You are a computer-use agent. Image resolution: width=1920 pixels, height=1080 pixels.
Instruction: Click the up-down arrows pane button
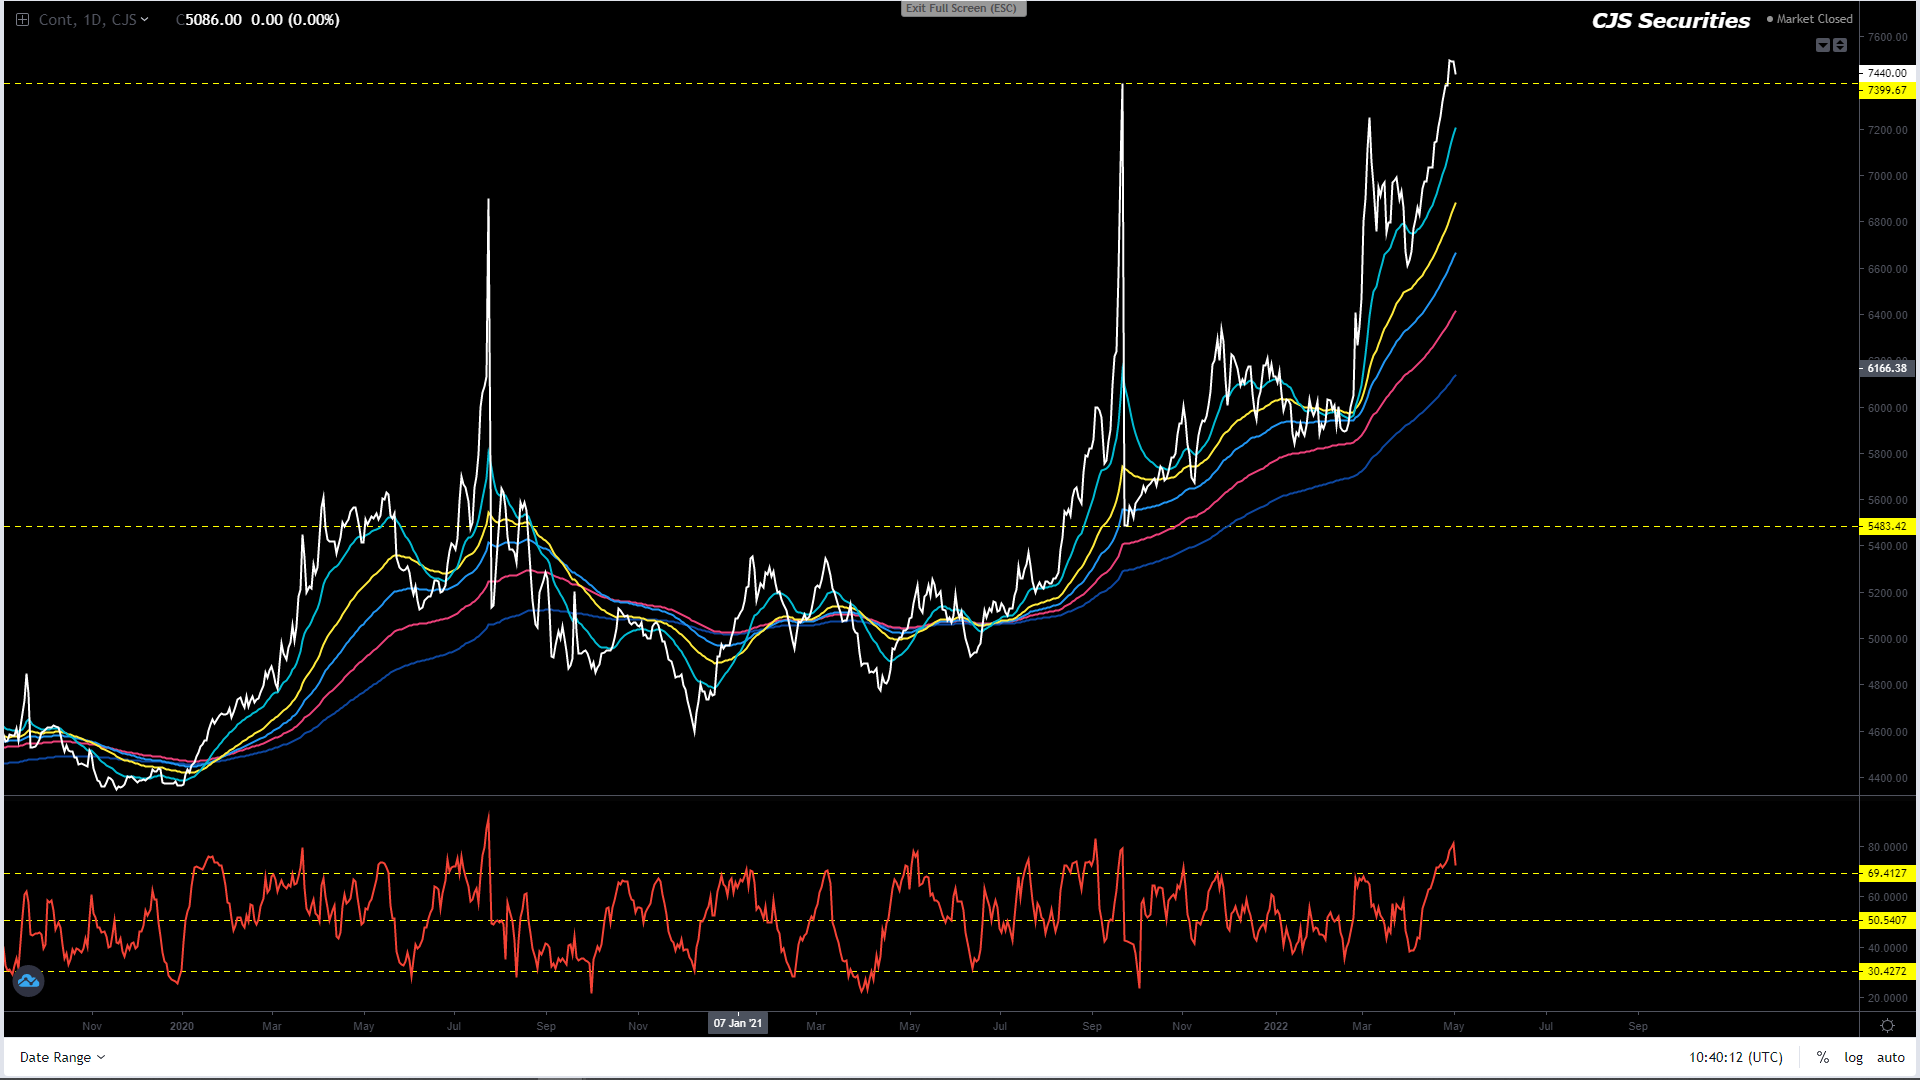point(1840,45)
